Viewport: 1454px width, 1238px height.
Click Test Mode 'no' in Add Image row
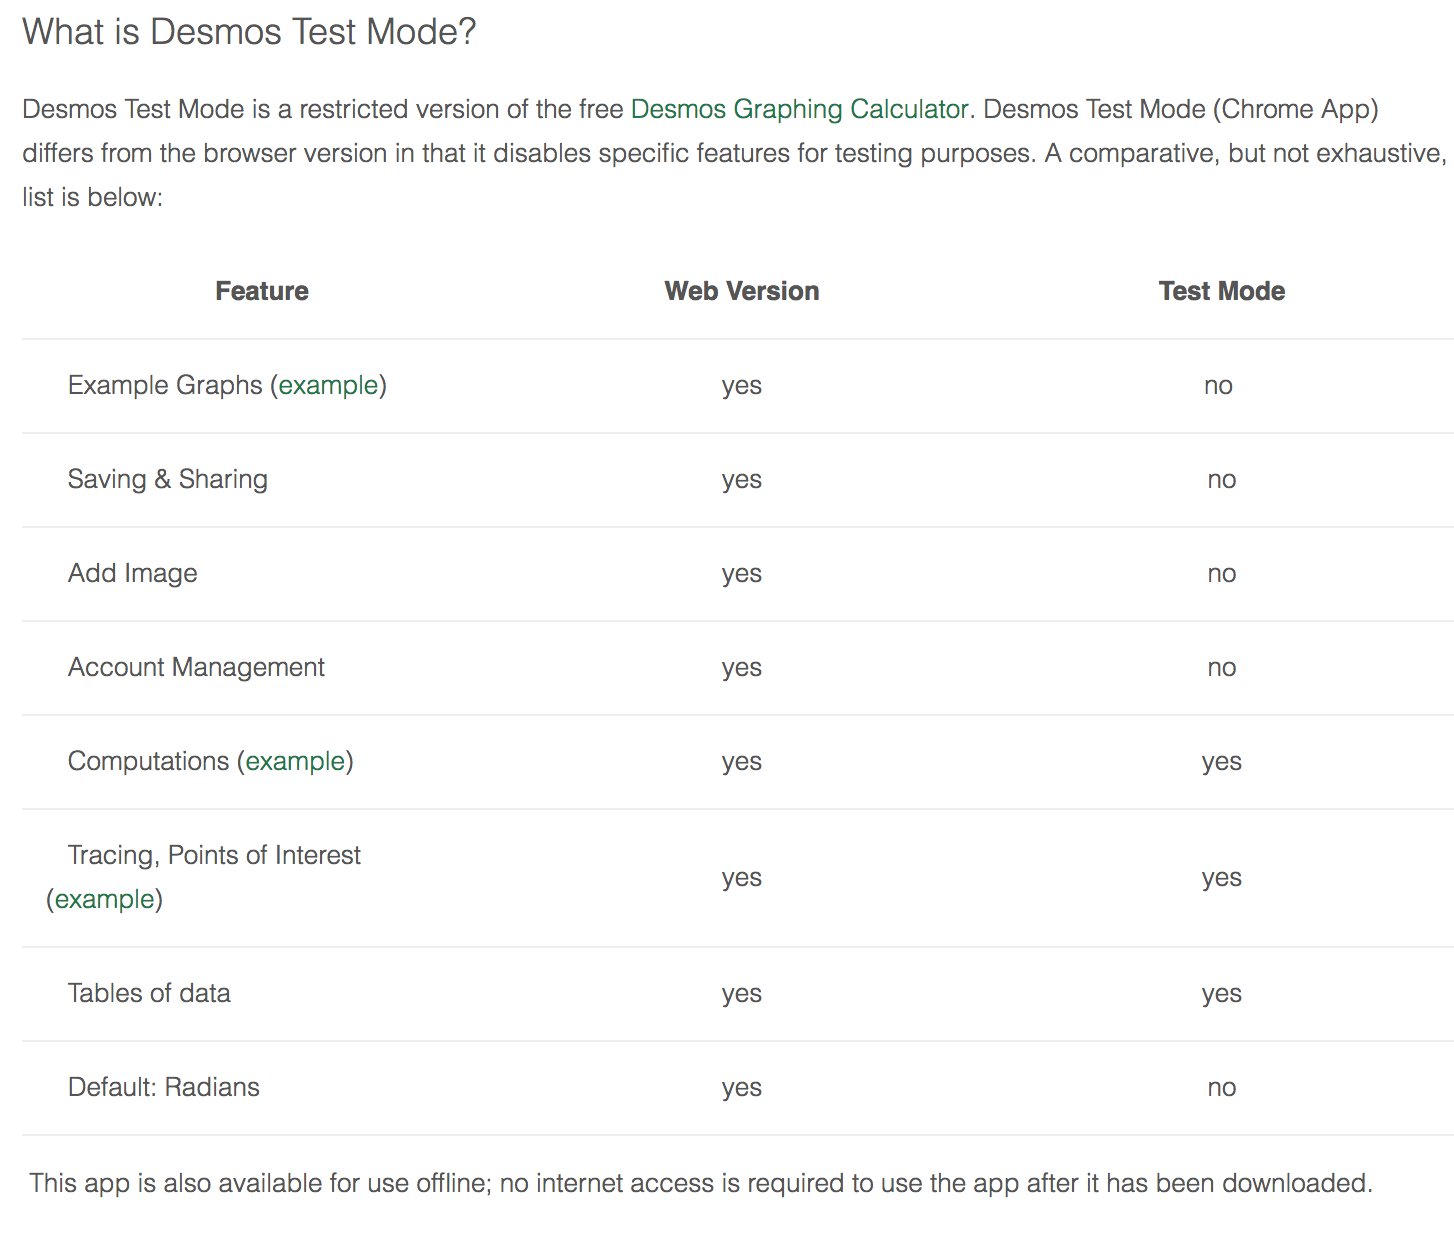(1222, 574)
